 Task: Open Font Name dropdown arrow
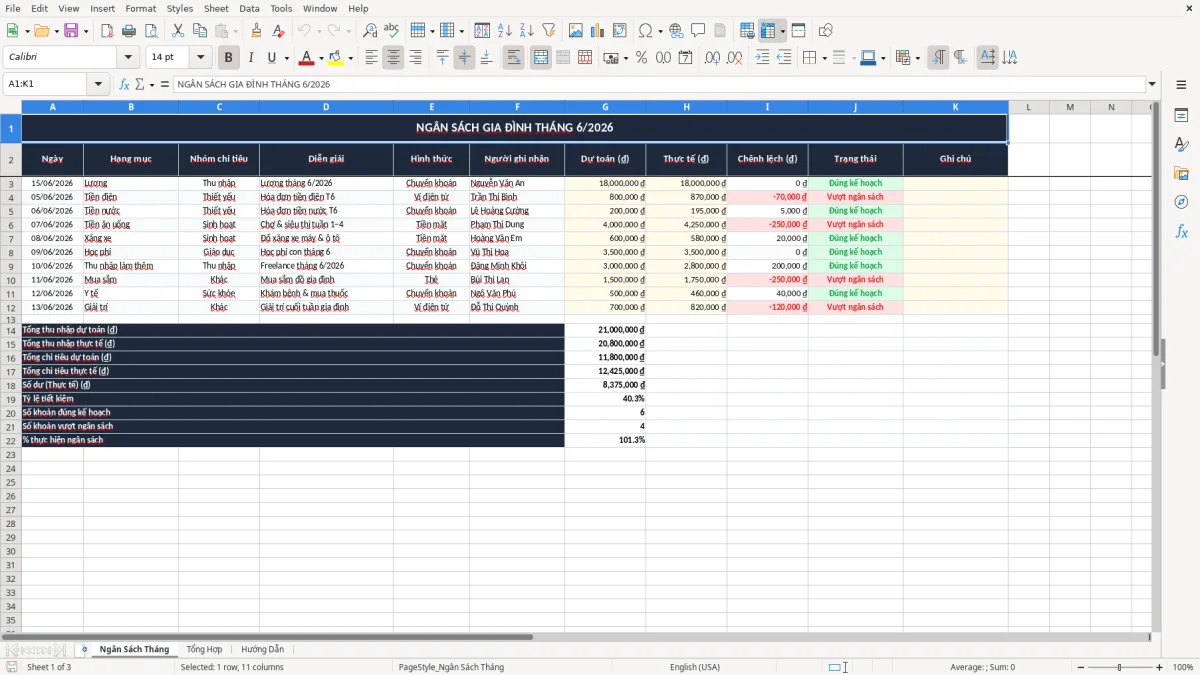pos(128,58)
